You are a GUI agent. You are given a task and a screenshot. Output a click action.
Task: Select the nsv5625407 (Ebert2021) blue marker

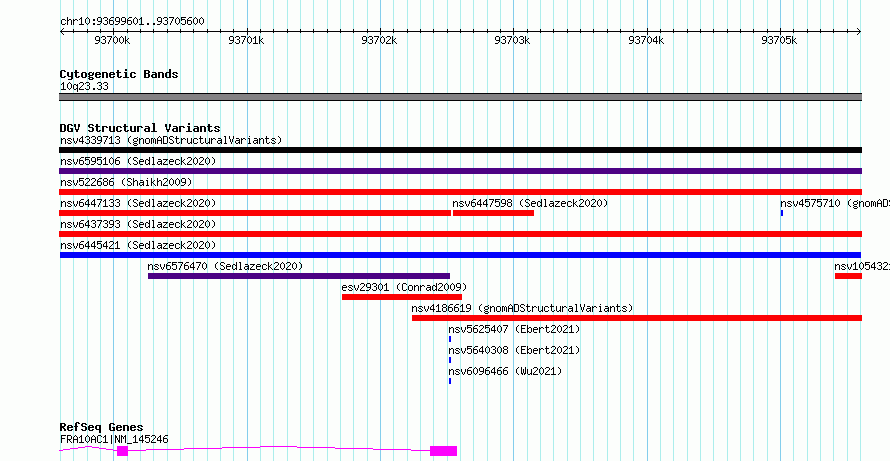pos(450,339)
